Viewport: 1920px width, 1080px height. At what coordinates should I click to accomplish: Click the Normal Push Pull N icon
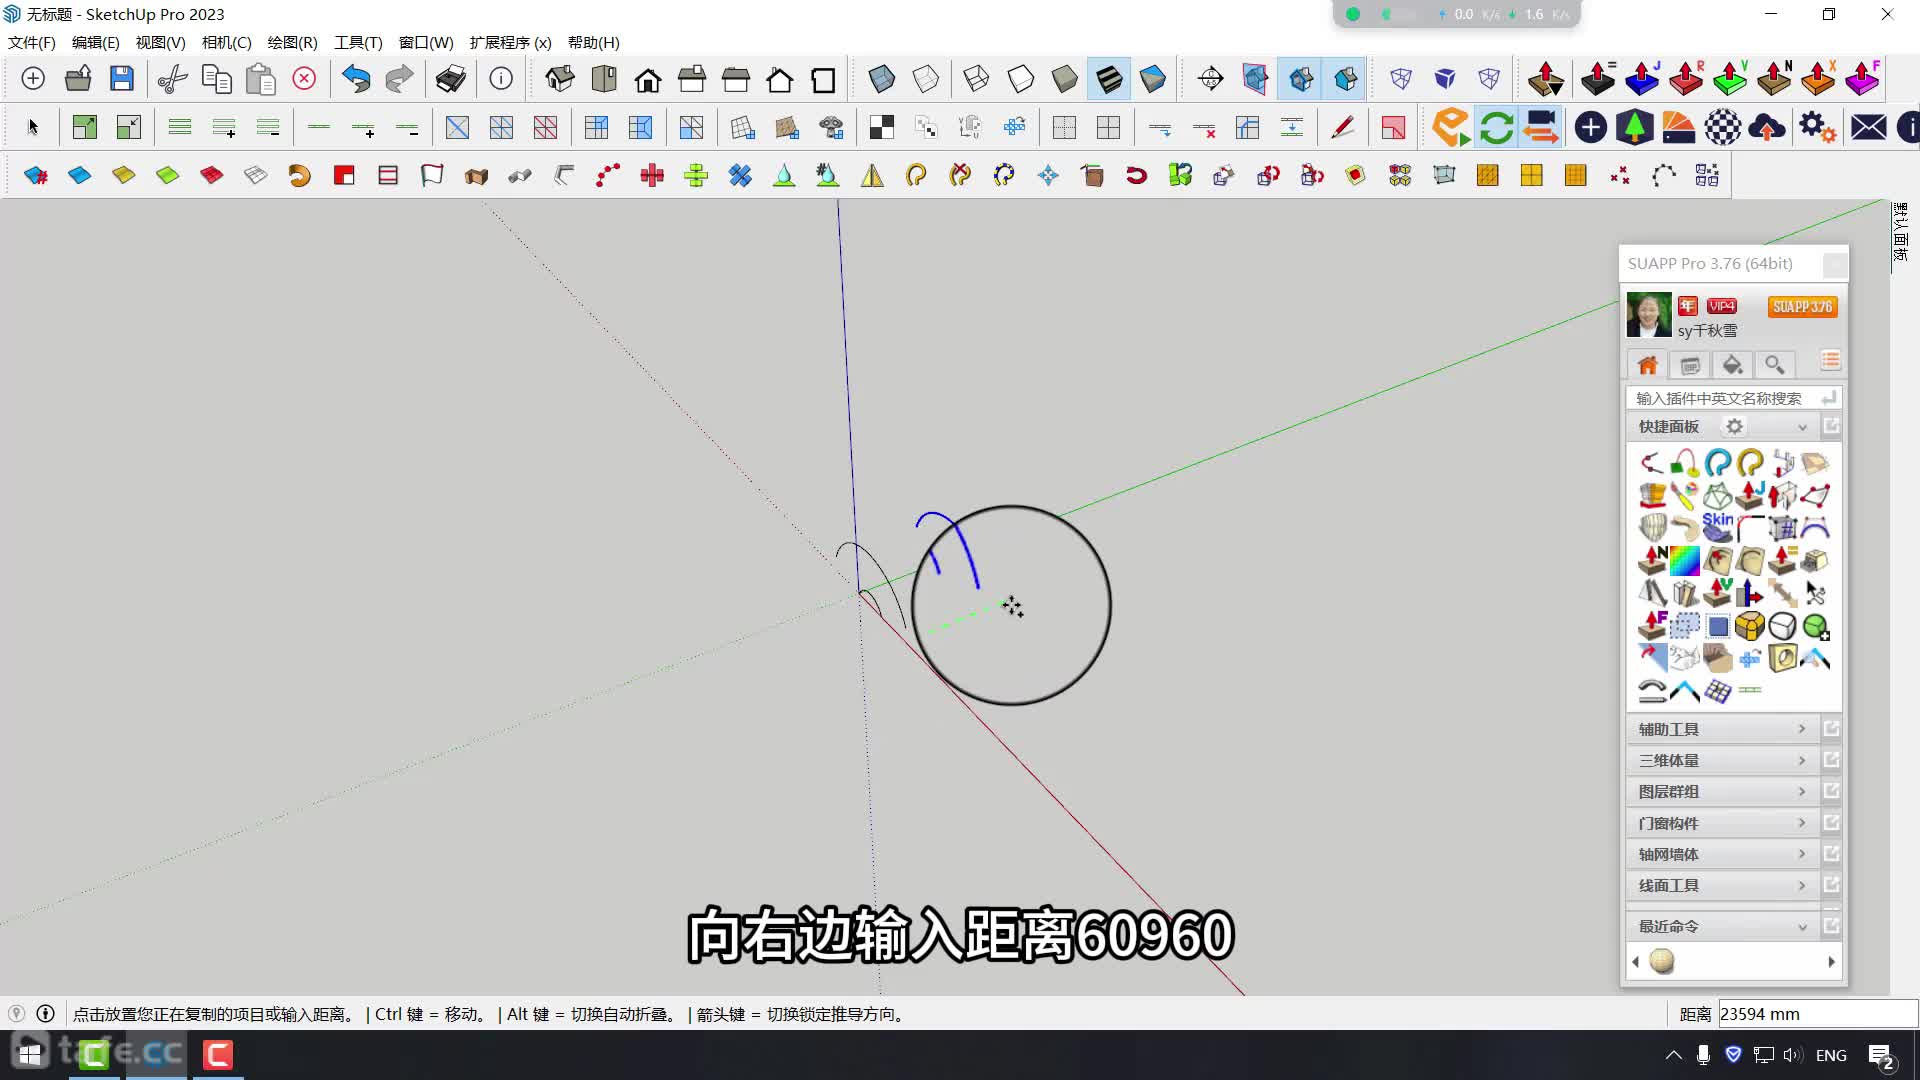pos(1774,79)
